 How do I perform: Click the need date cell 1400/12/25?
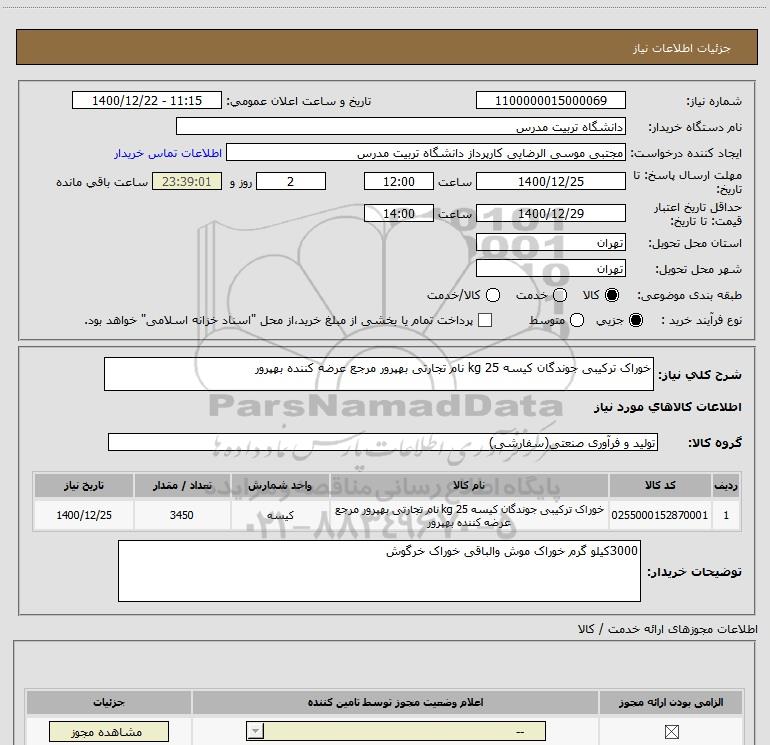83,515
